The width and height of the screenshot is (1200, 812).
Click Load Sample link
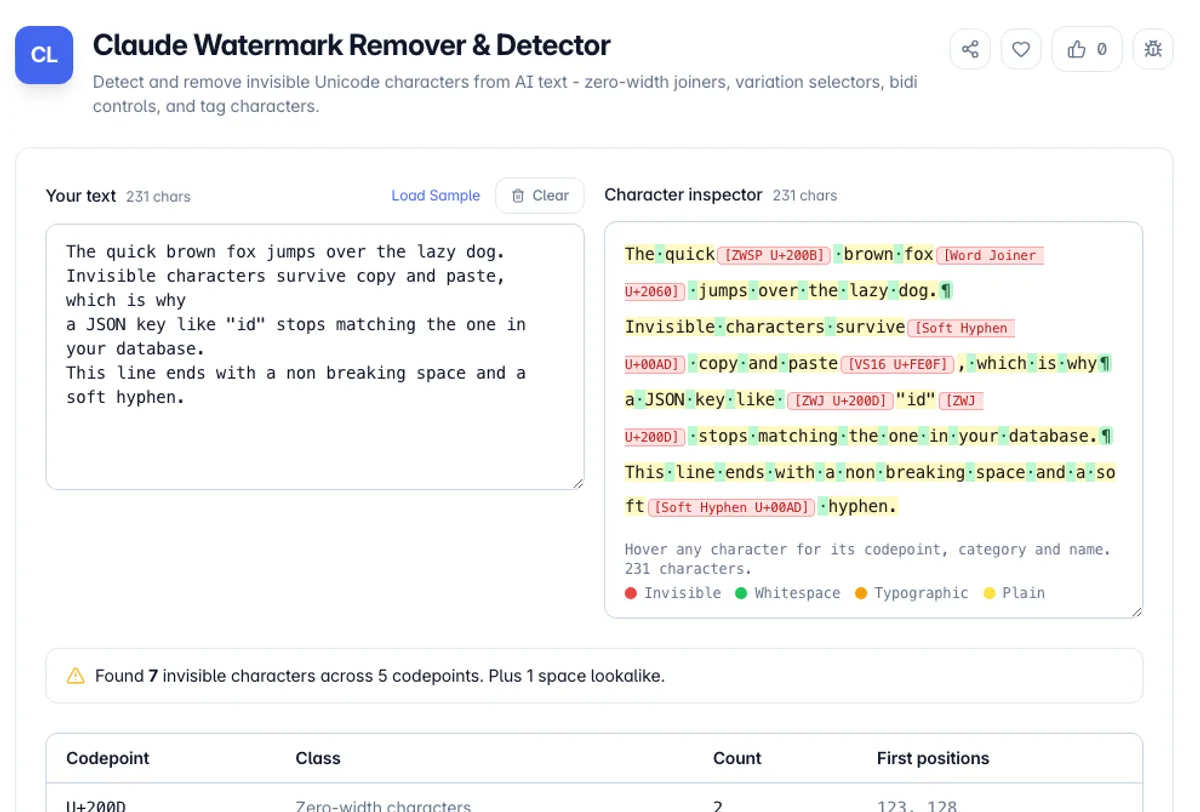point(435,195)
